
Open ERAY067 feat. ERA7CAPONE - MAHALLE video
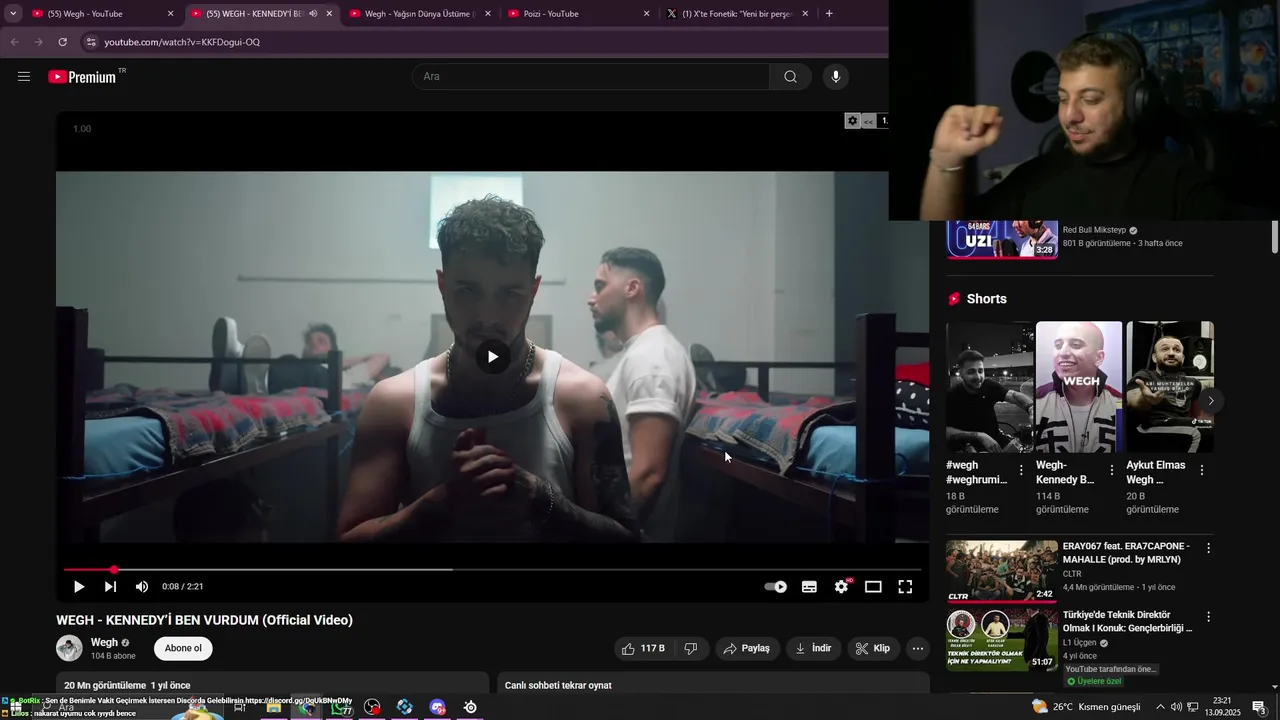click(1002, 571)
